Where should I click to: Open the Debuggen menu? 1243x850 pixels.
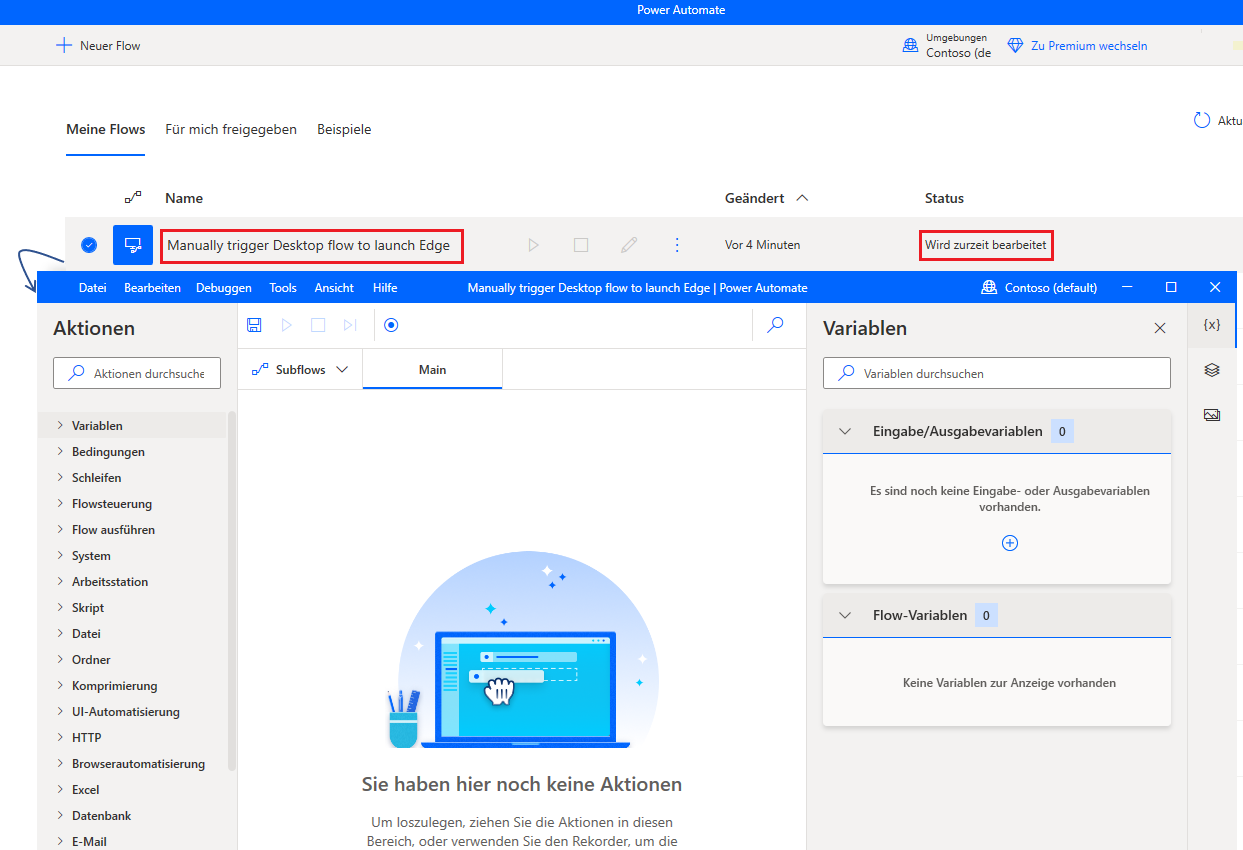coord(224,288)
